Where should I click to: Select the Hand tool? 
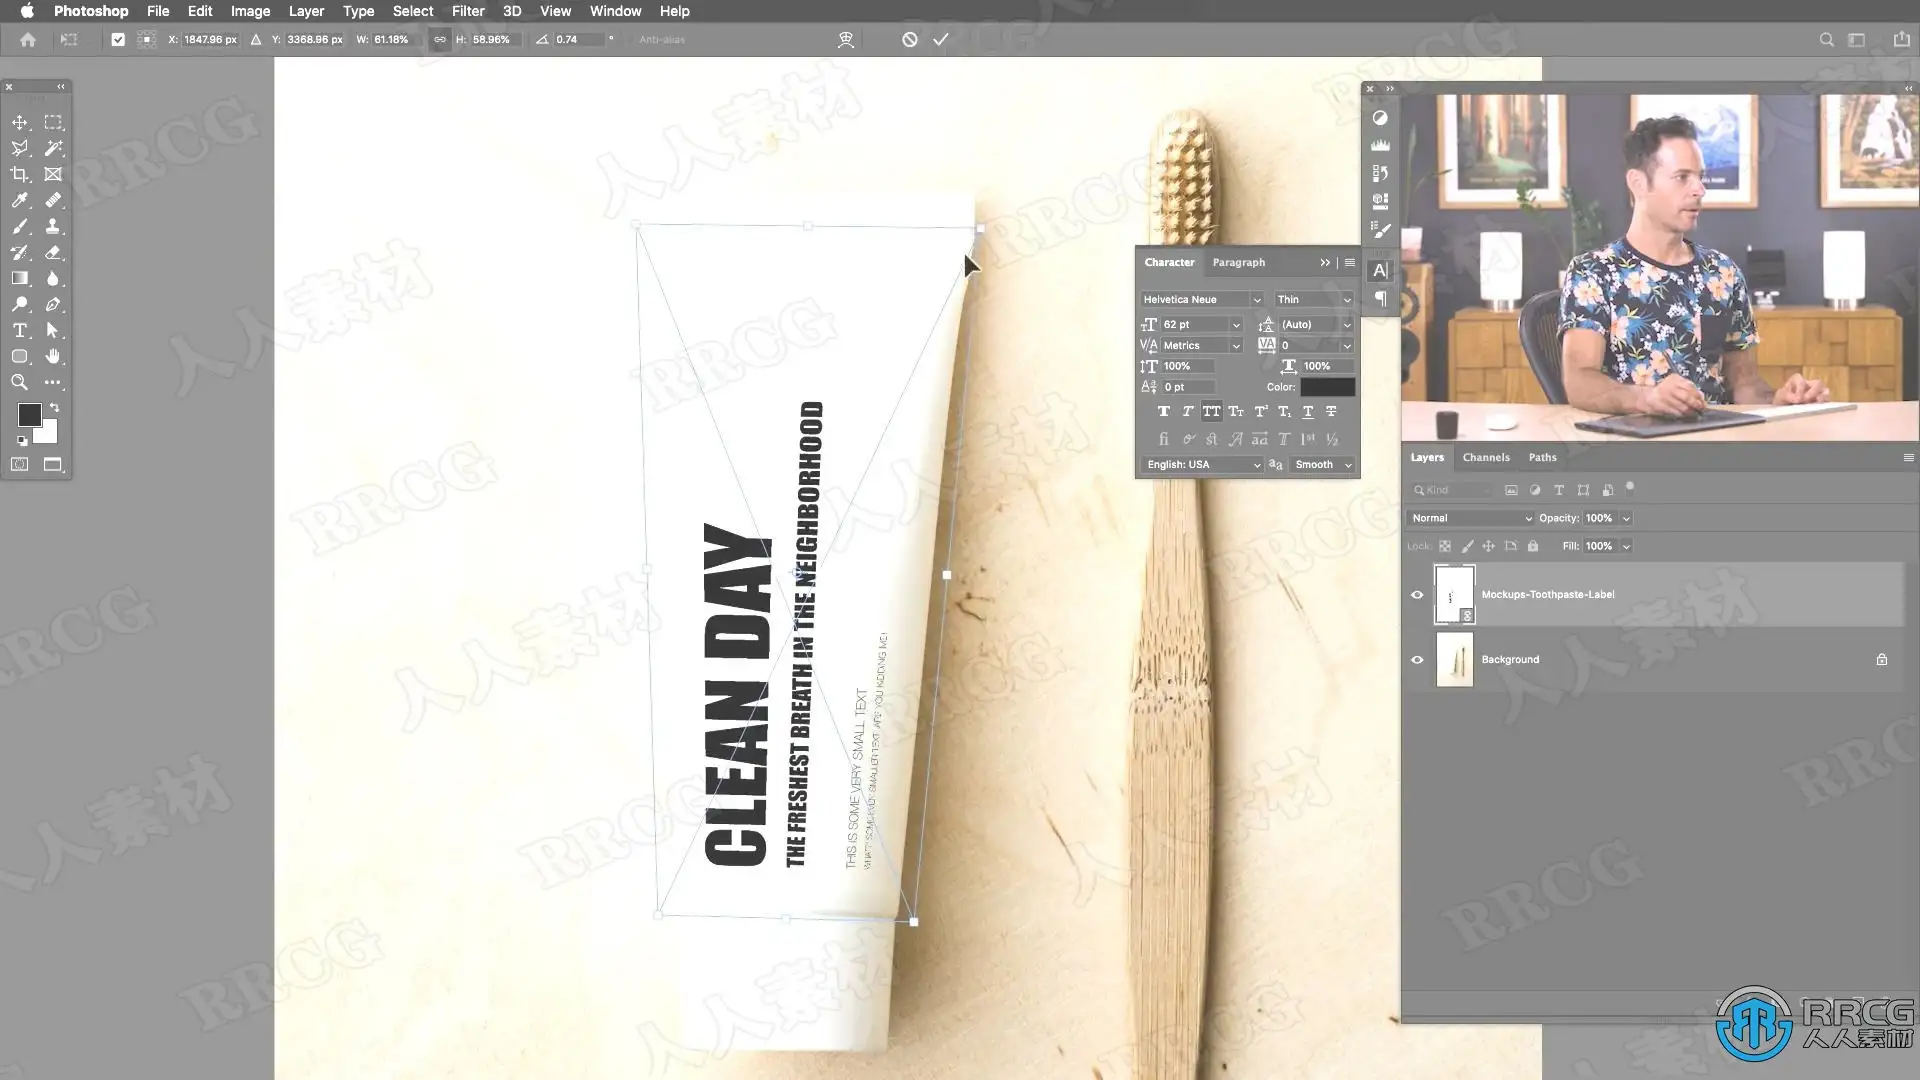tap(53, 356)
